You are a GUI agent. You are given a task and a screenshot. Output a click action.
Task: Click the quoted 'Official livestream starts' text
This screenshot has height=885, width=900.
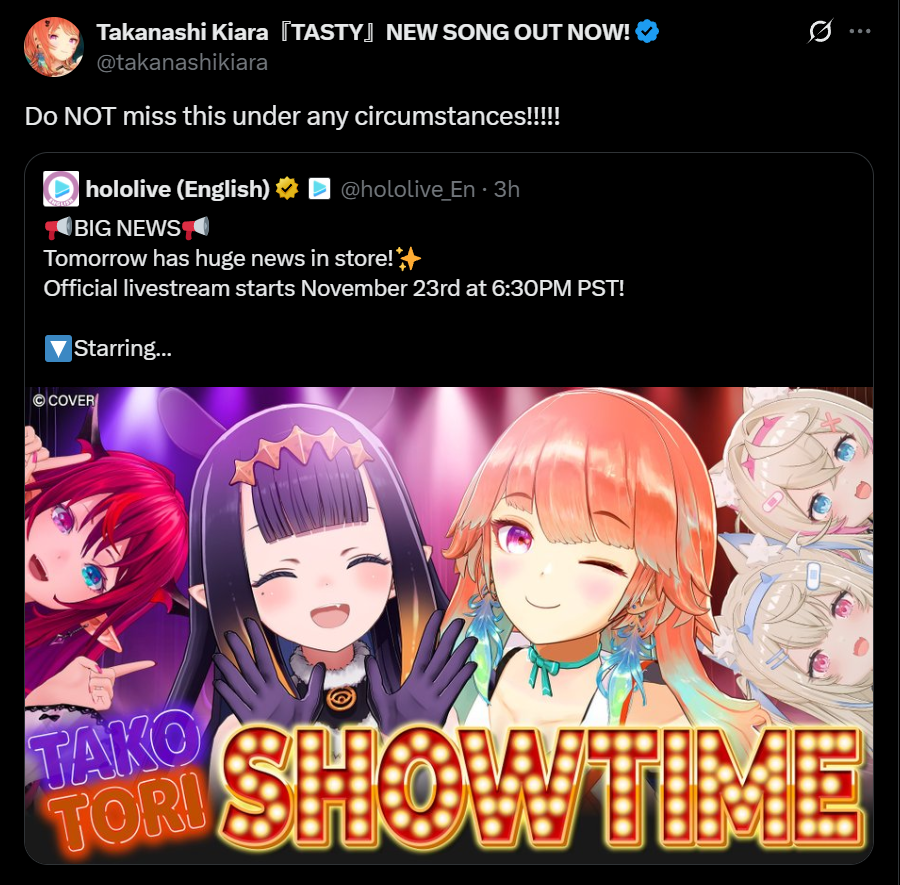[333, 288]
